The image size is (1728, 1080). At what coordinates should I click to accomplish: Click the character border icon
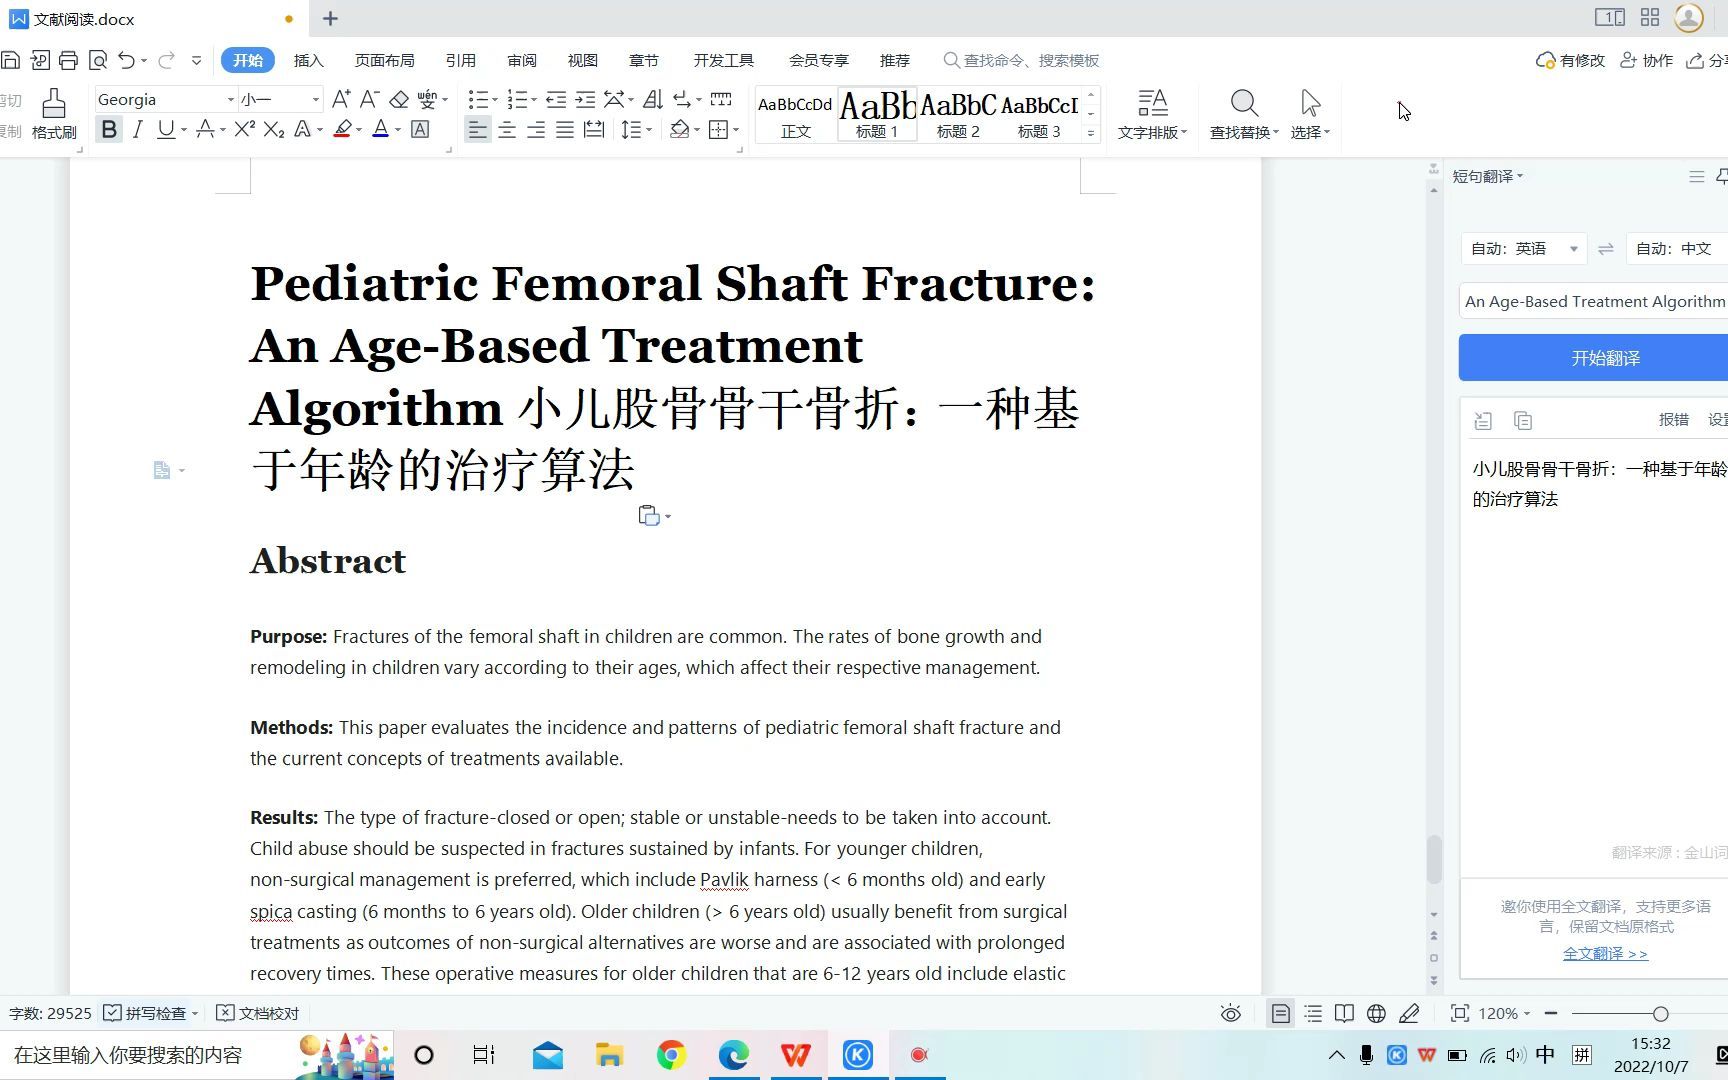420,129
